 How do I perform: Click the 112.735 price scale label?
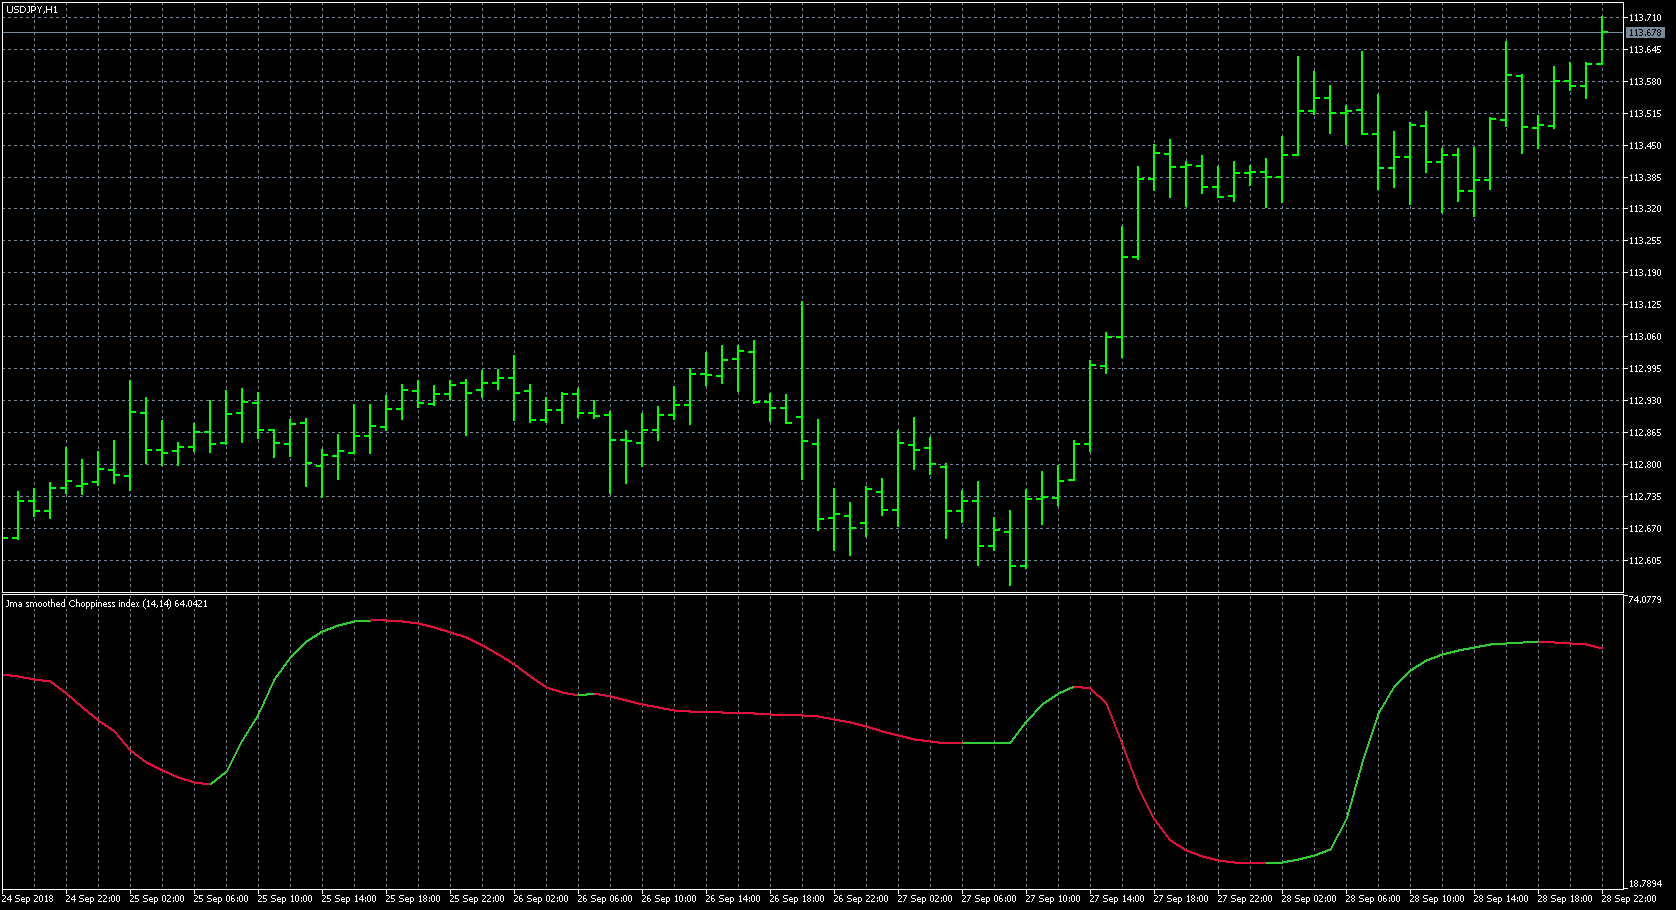coord(1645,497)
